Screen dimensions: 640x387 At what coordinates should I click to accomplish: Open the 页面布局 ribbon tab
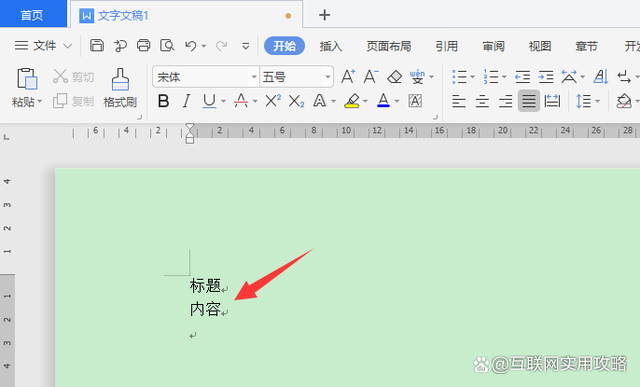[389, 46]
